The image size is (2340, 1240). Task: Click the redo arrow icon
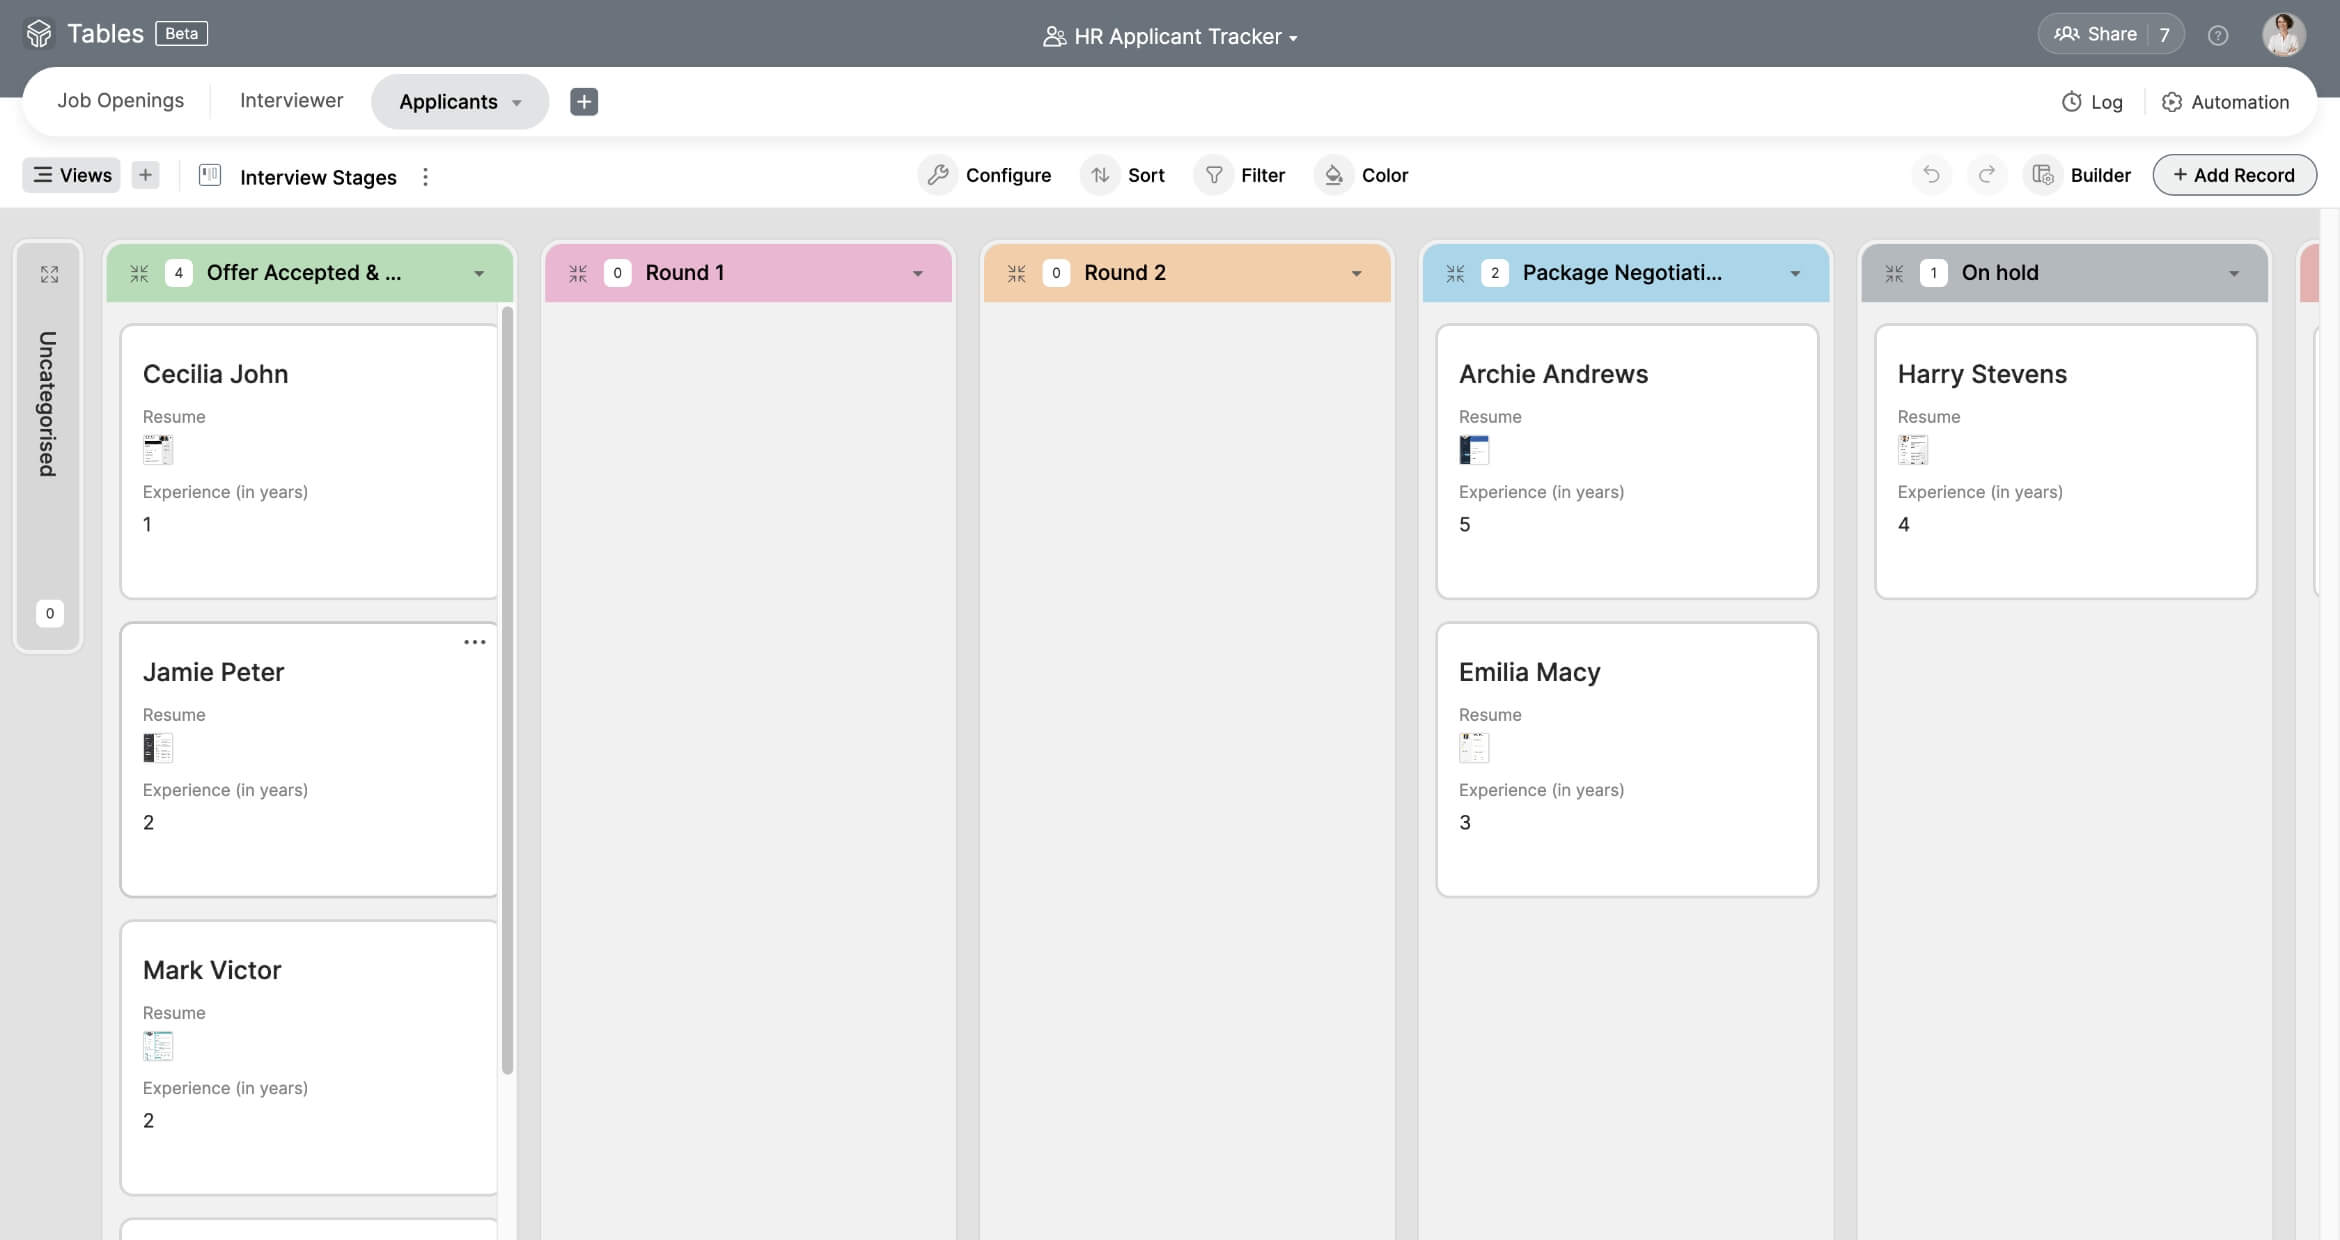point(1987,175)
